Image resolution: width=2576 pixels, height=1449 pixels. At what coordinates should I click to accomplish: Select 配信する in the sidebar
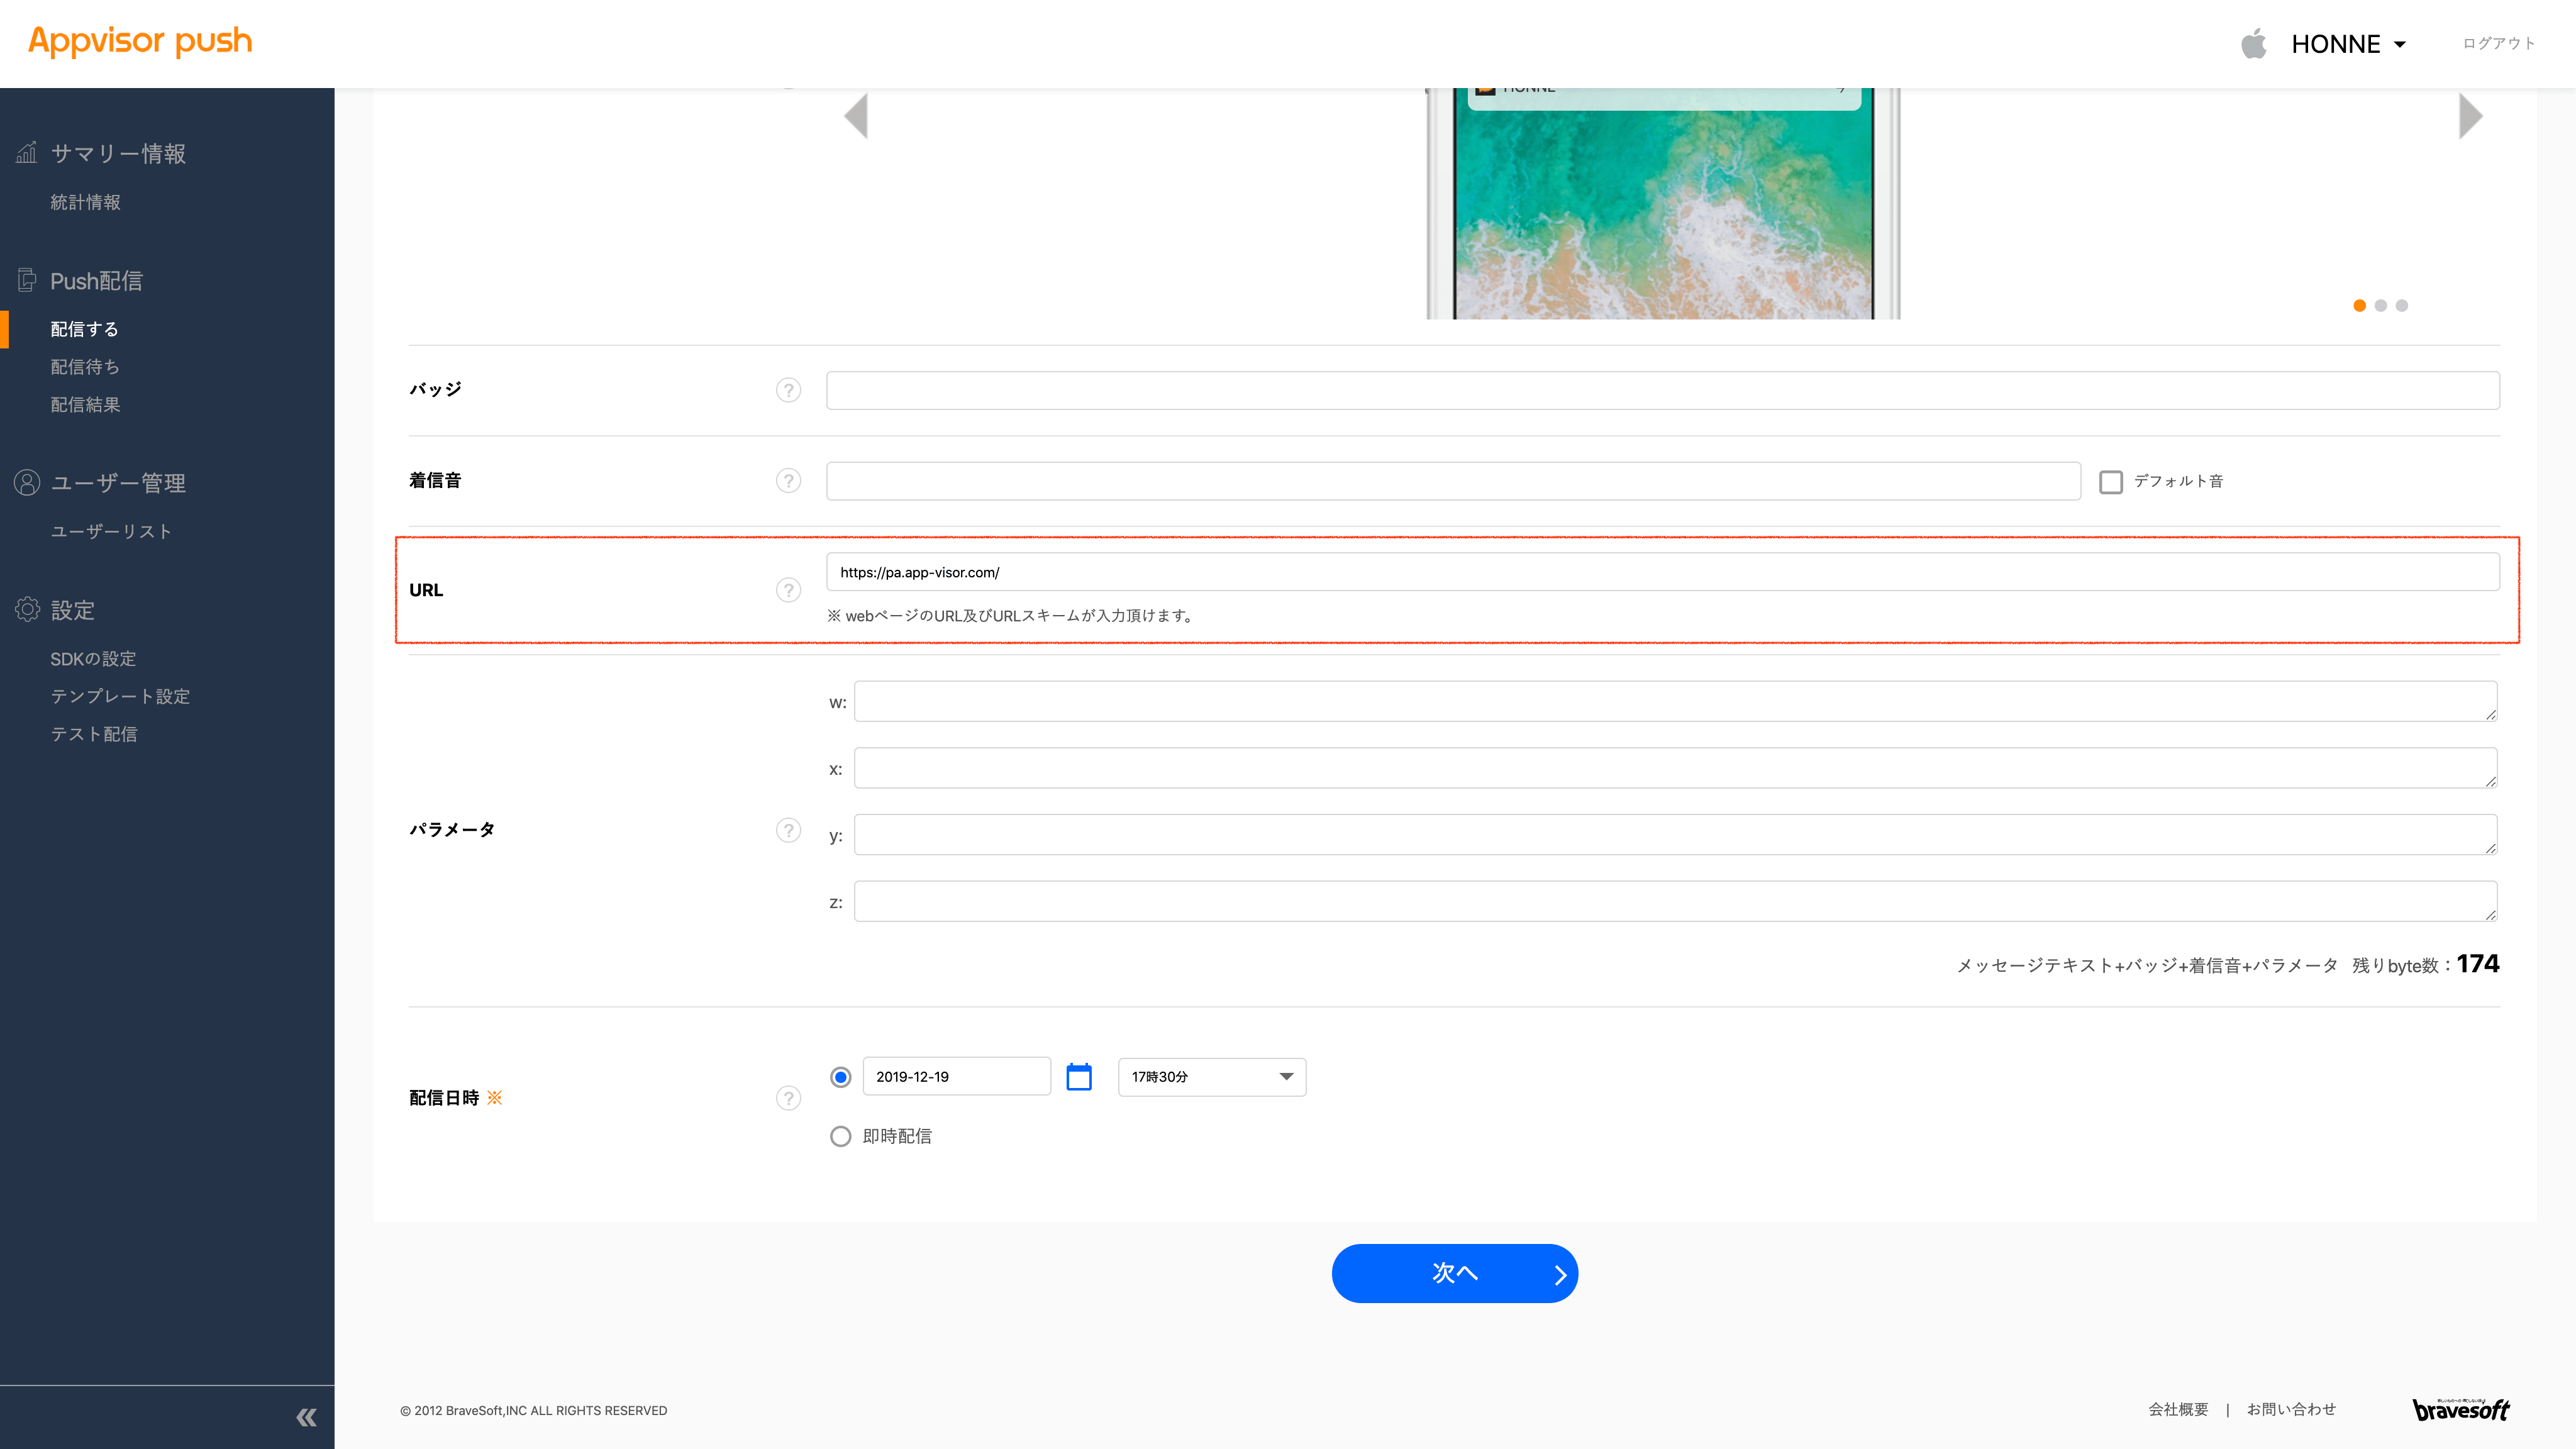(x=84, y=329)
